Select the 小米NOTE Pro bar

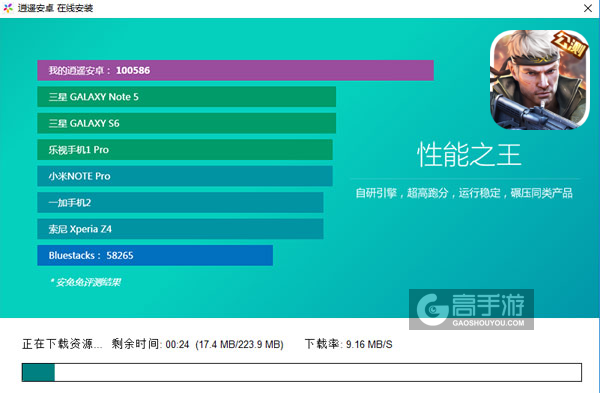[185, 176]
